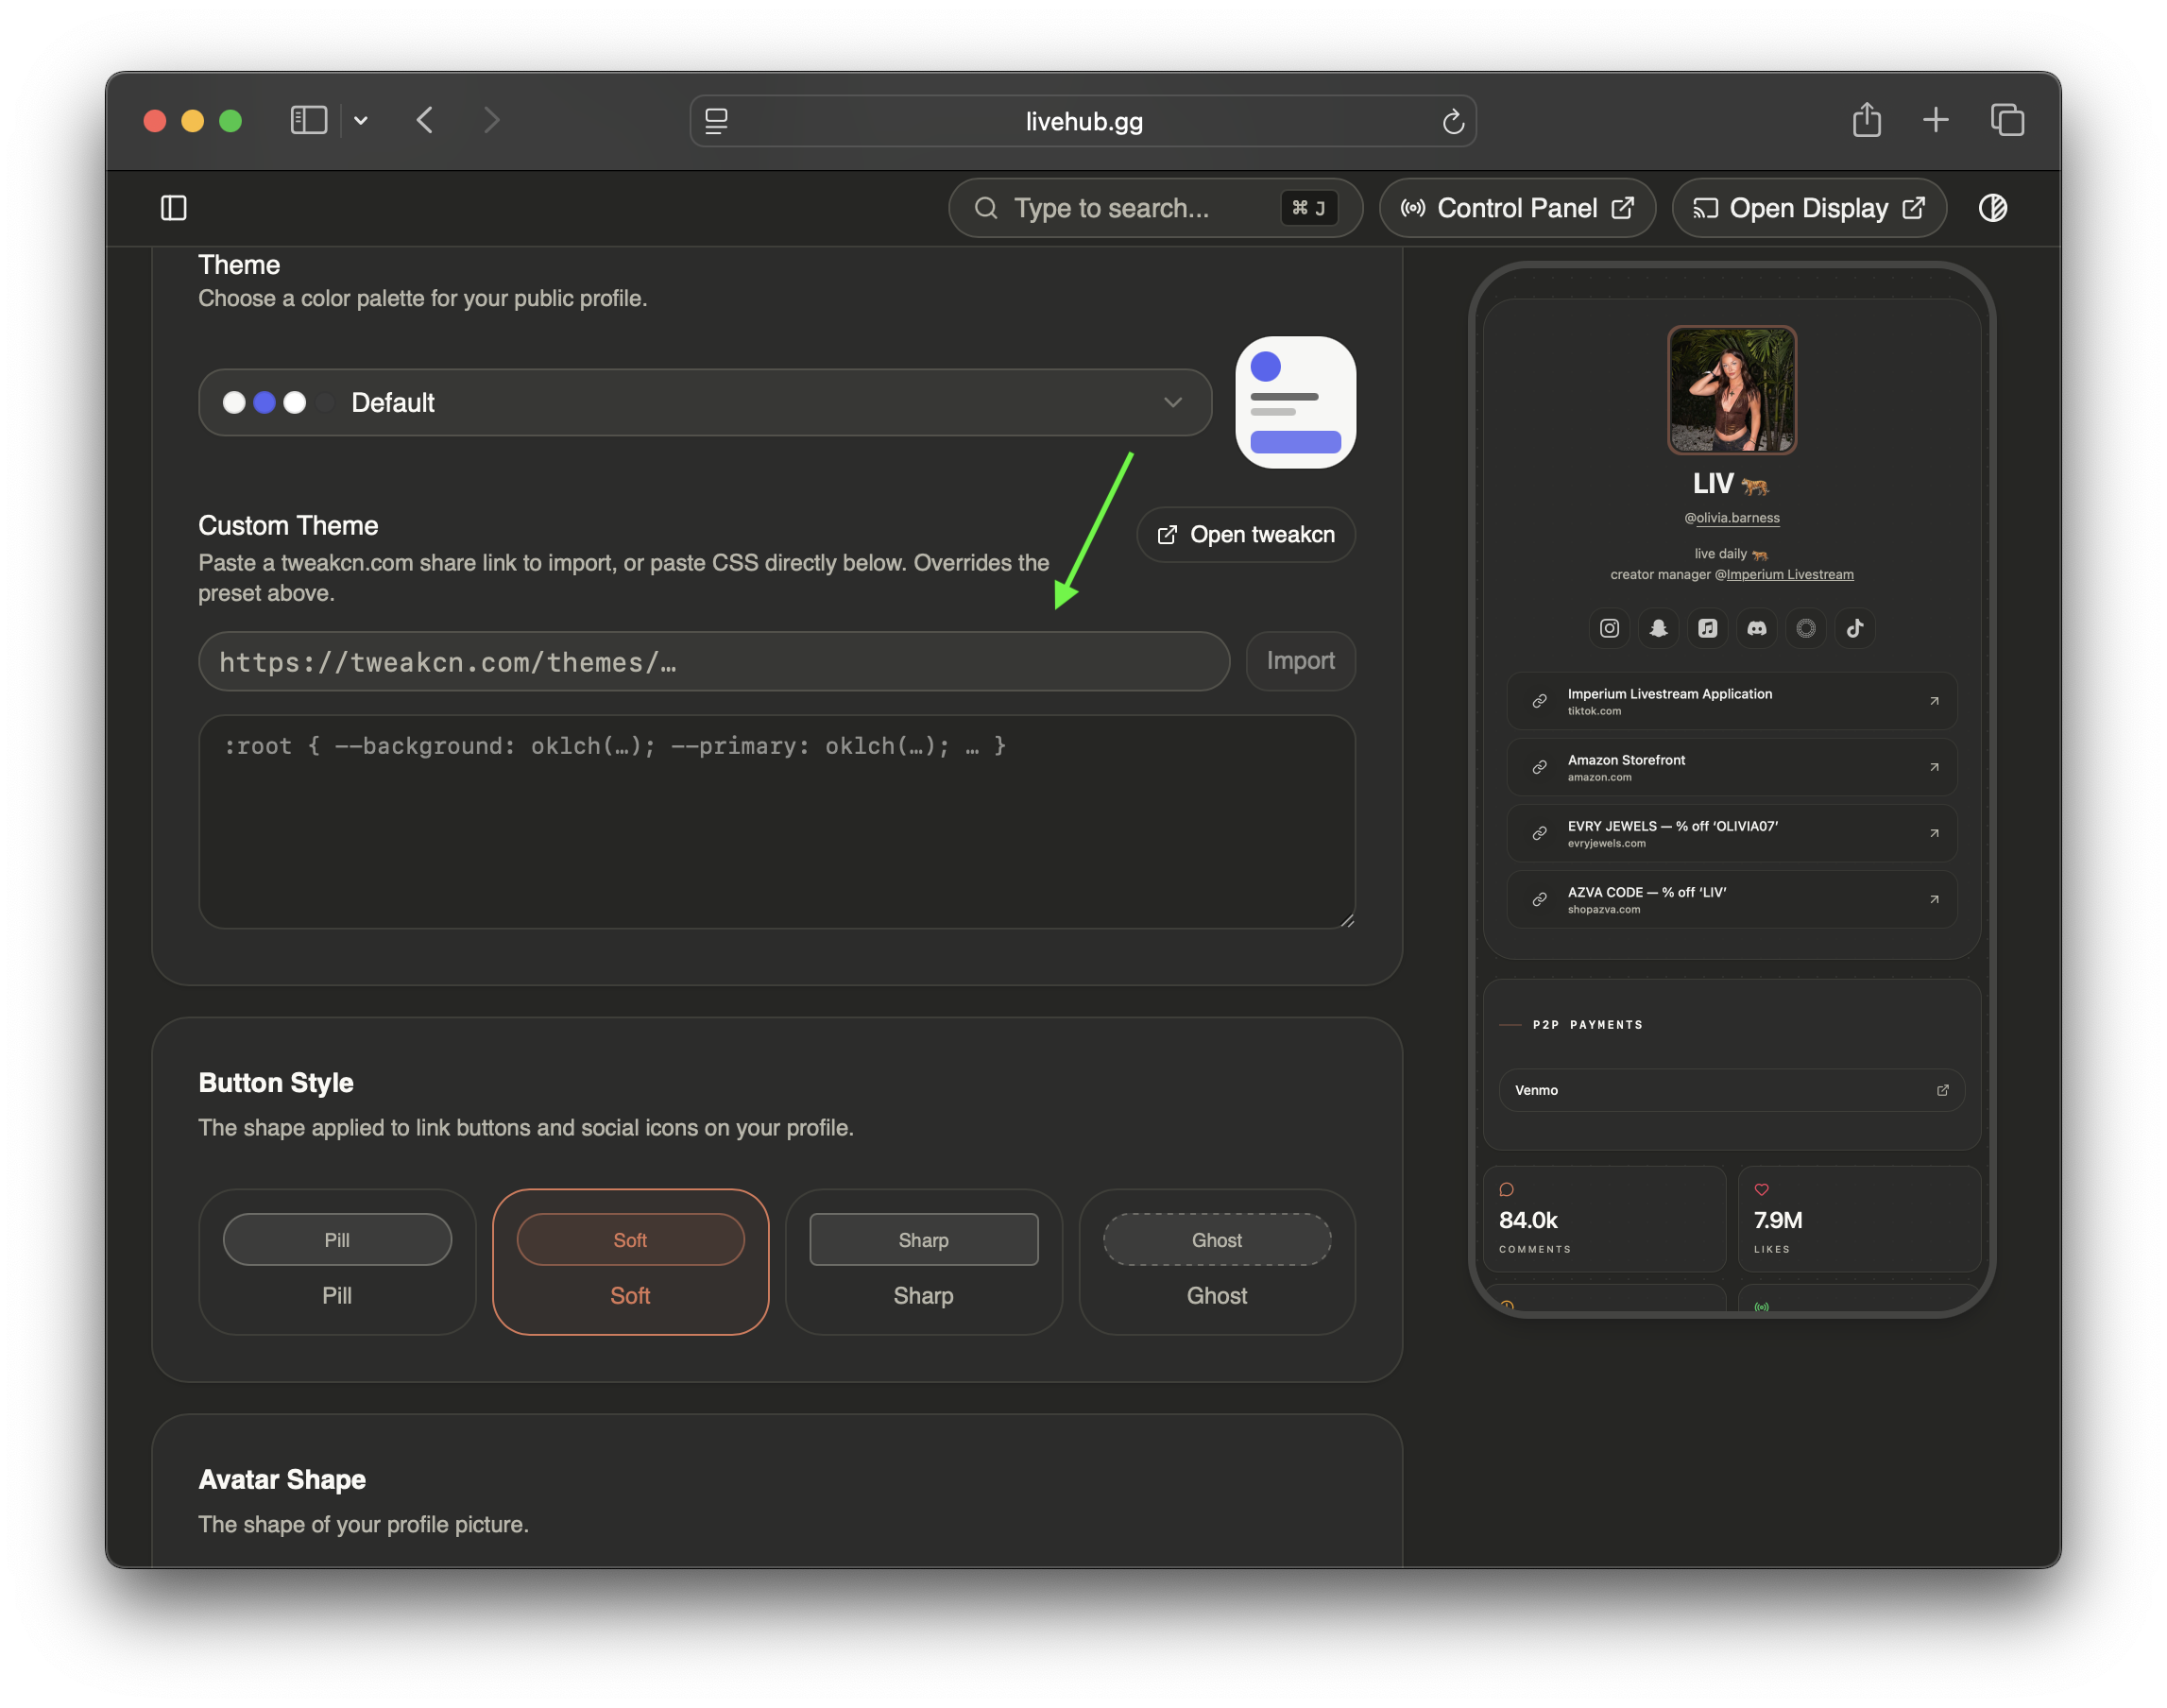
Task: Click Safari's share icon
Action: point(1866,120)
